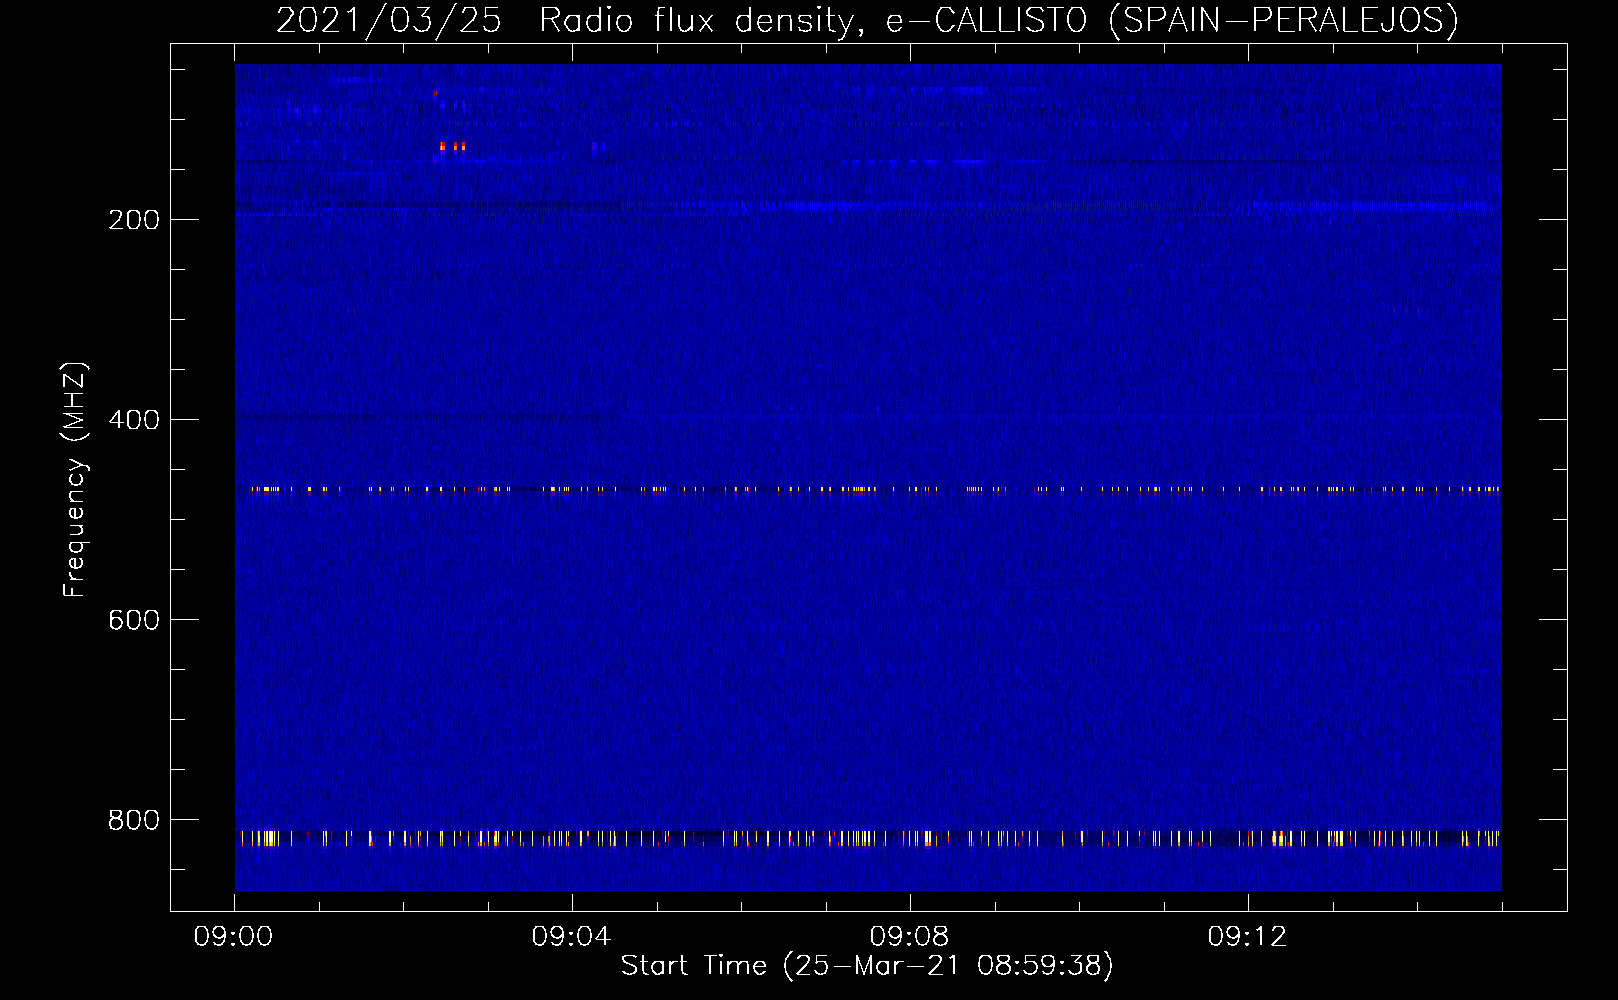1618x1000 pixels.
Task: Click the bright interference band near 820 MHz
Action: pos(868,838)
